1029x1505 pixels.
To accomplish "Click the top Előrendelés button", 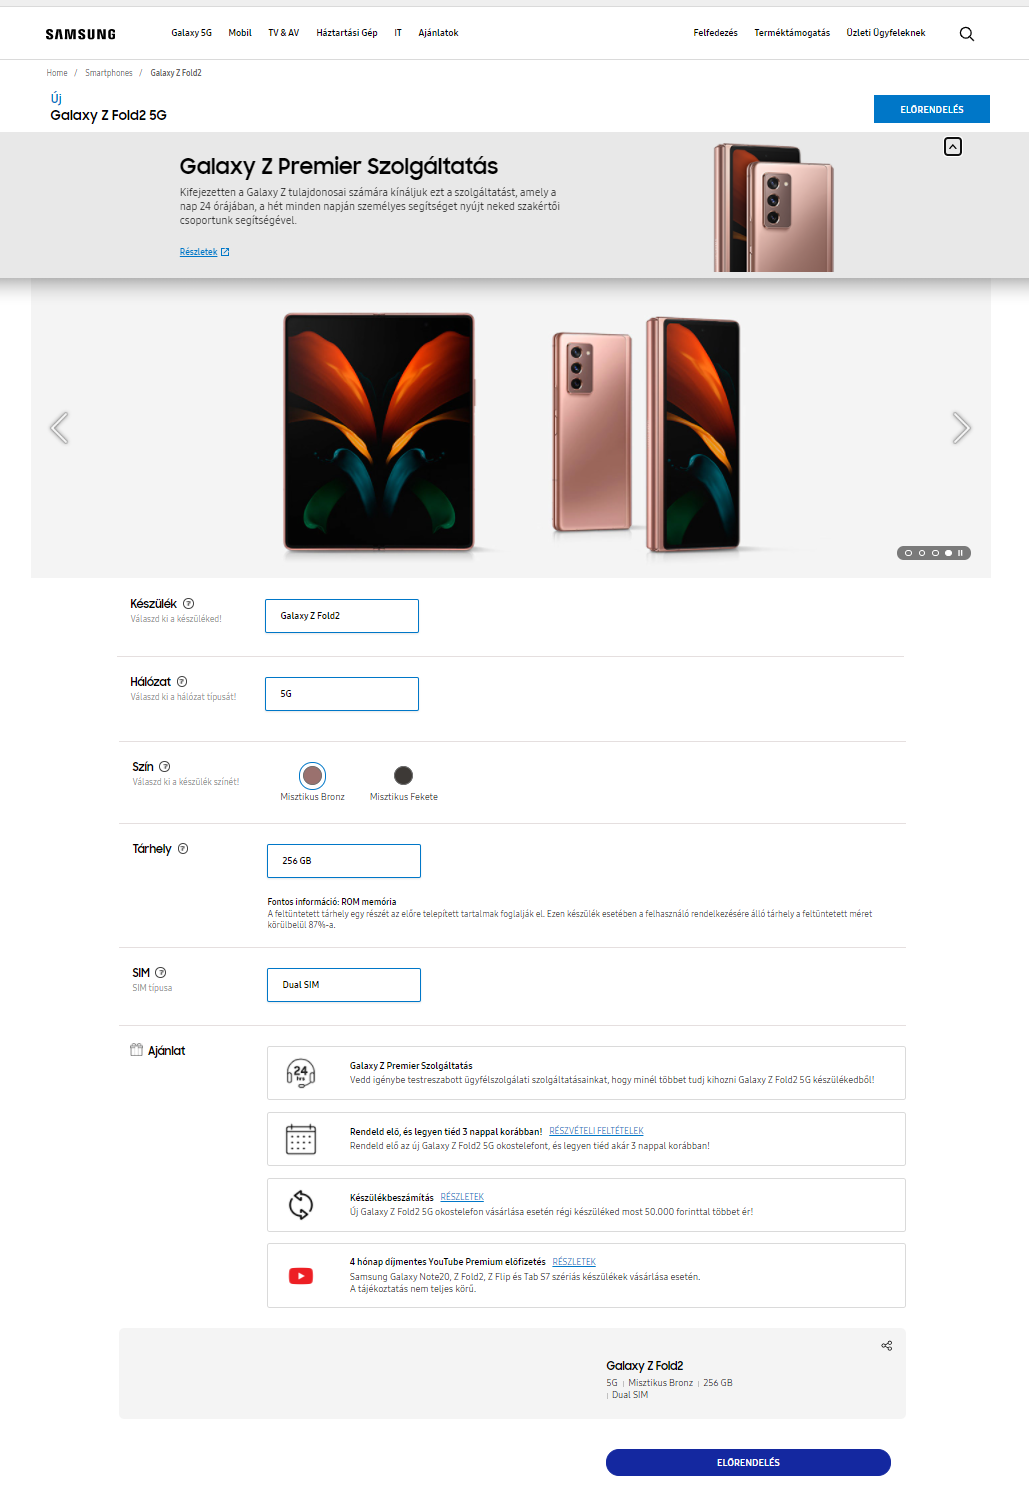I will [932, 109].
